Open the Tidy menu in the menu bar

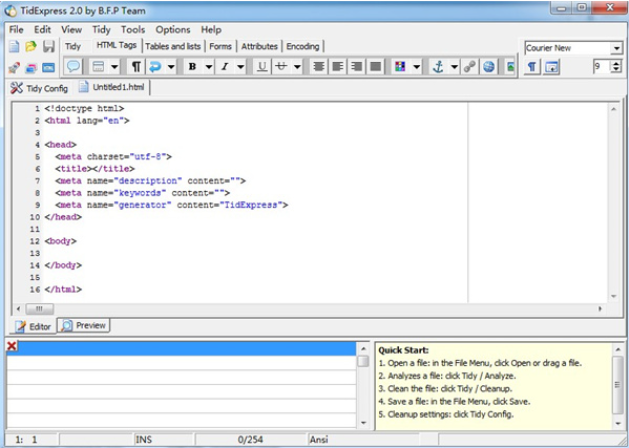tap(101, 30)
